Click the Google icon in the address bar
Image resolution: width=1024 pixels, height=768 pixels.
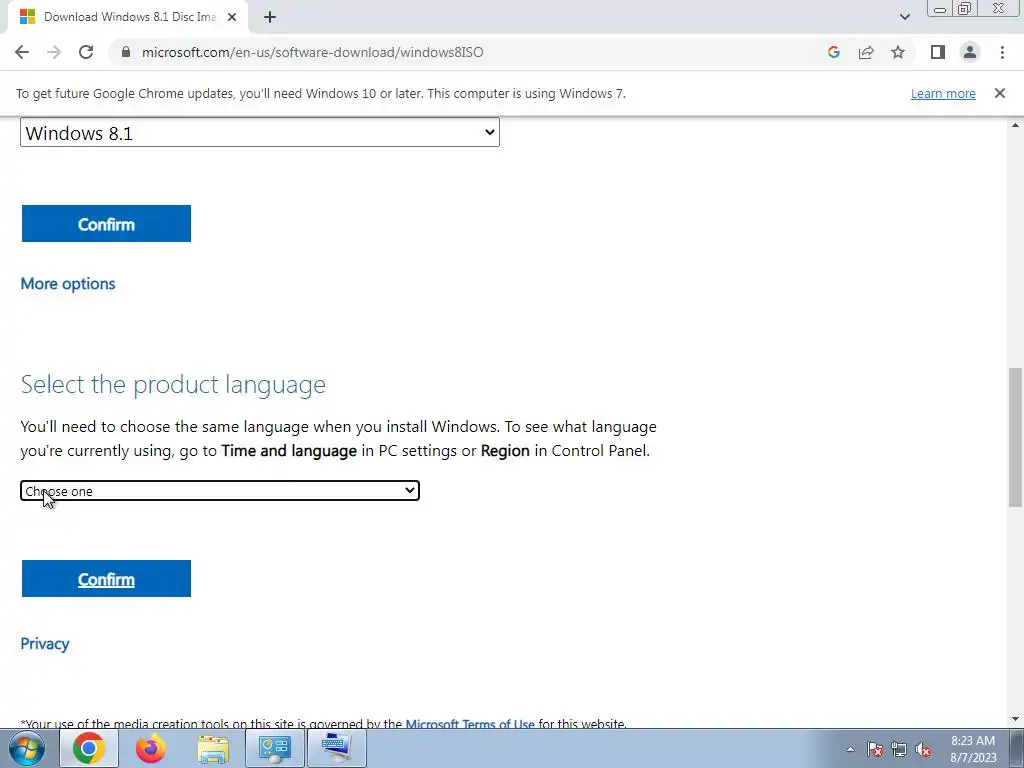tap(833, 52)
